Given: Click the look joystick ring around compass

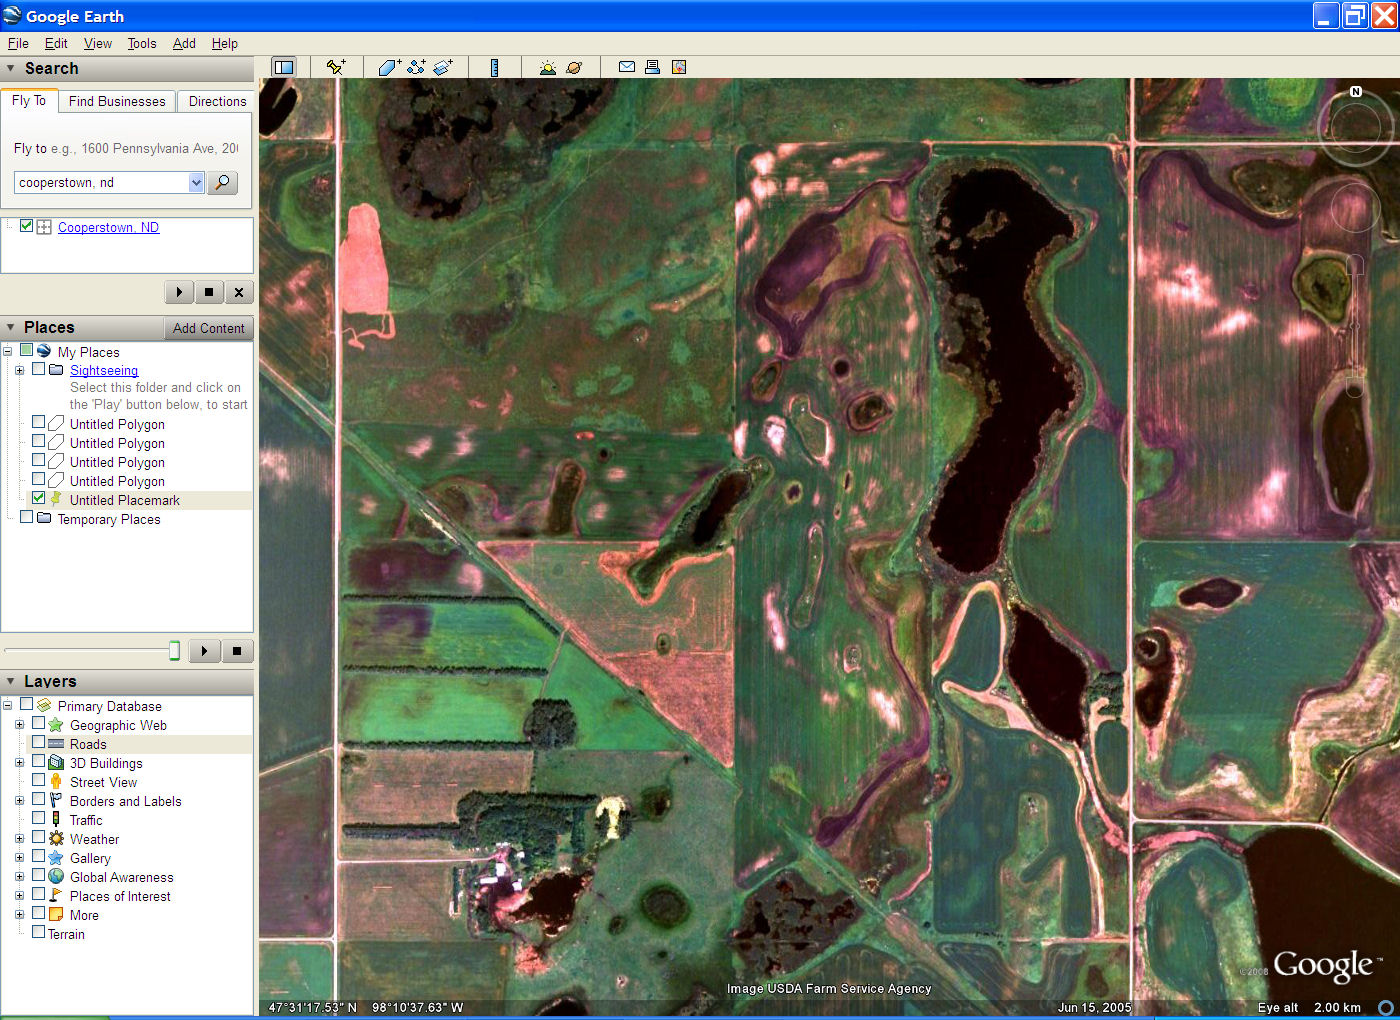Looking at the screenshot, I should pyautogui.click(x=1356, y=127).
